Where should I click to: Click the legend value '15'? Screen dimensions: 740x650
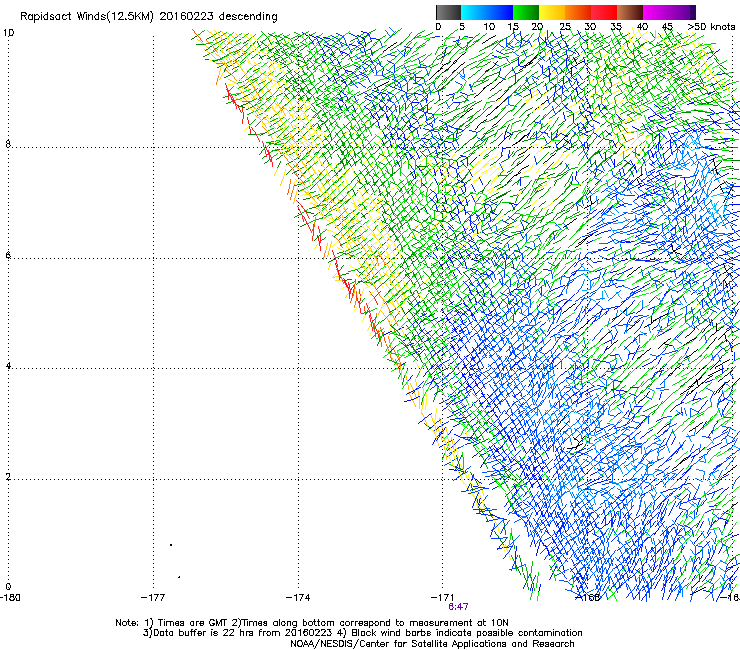coord(513,26)
